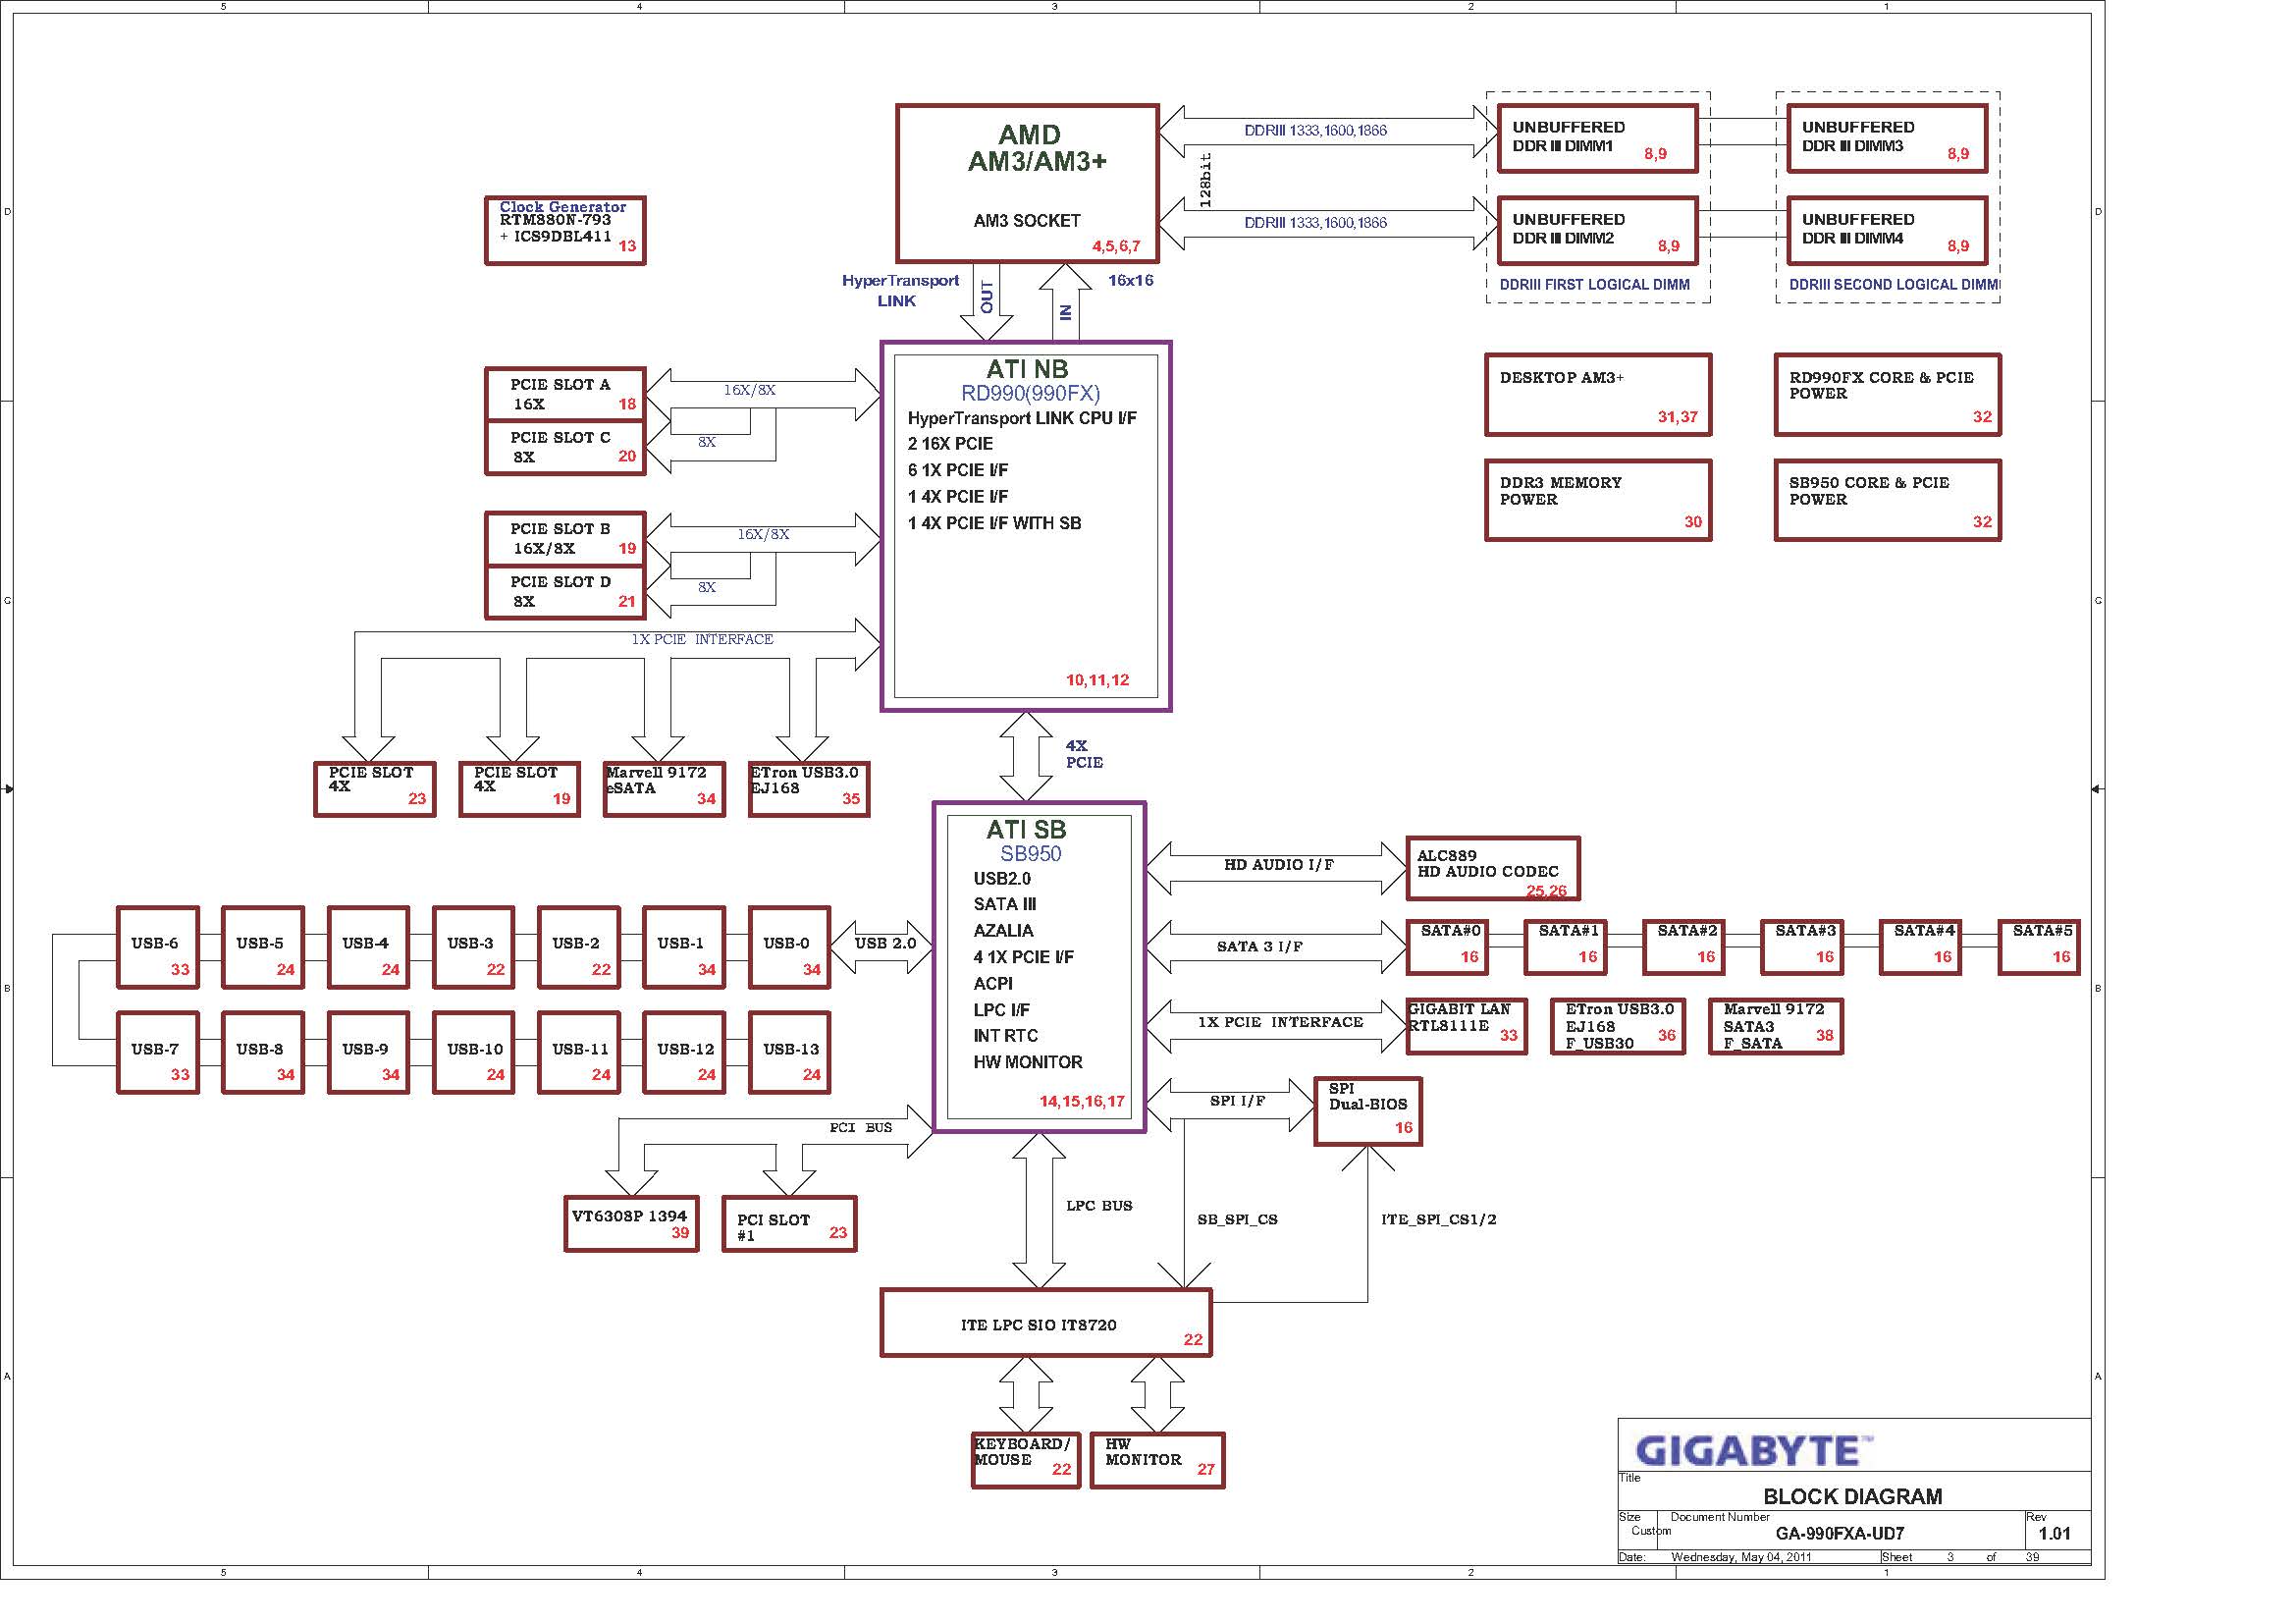Click the BLOCK DIAGRAM title text

point(1852,1496)
